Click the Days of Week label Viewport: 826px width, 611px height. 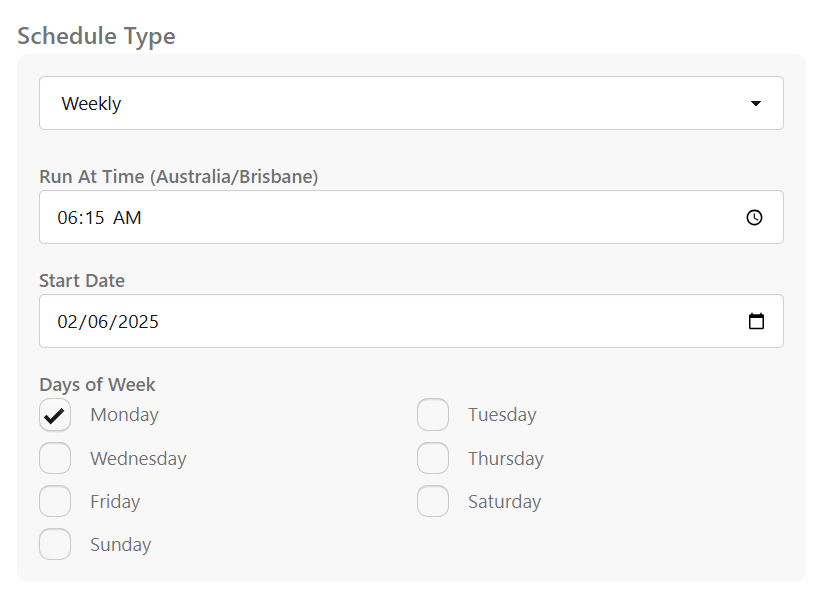[x=97, y=384]
